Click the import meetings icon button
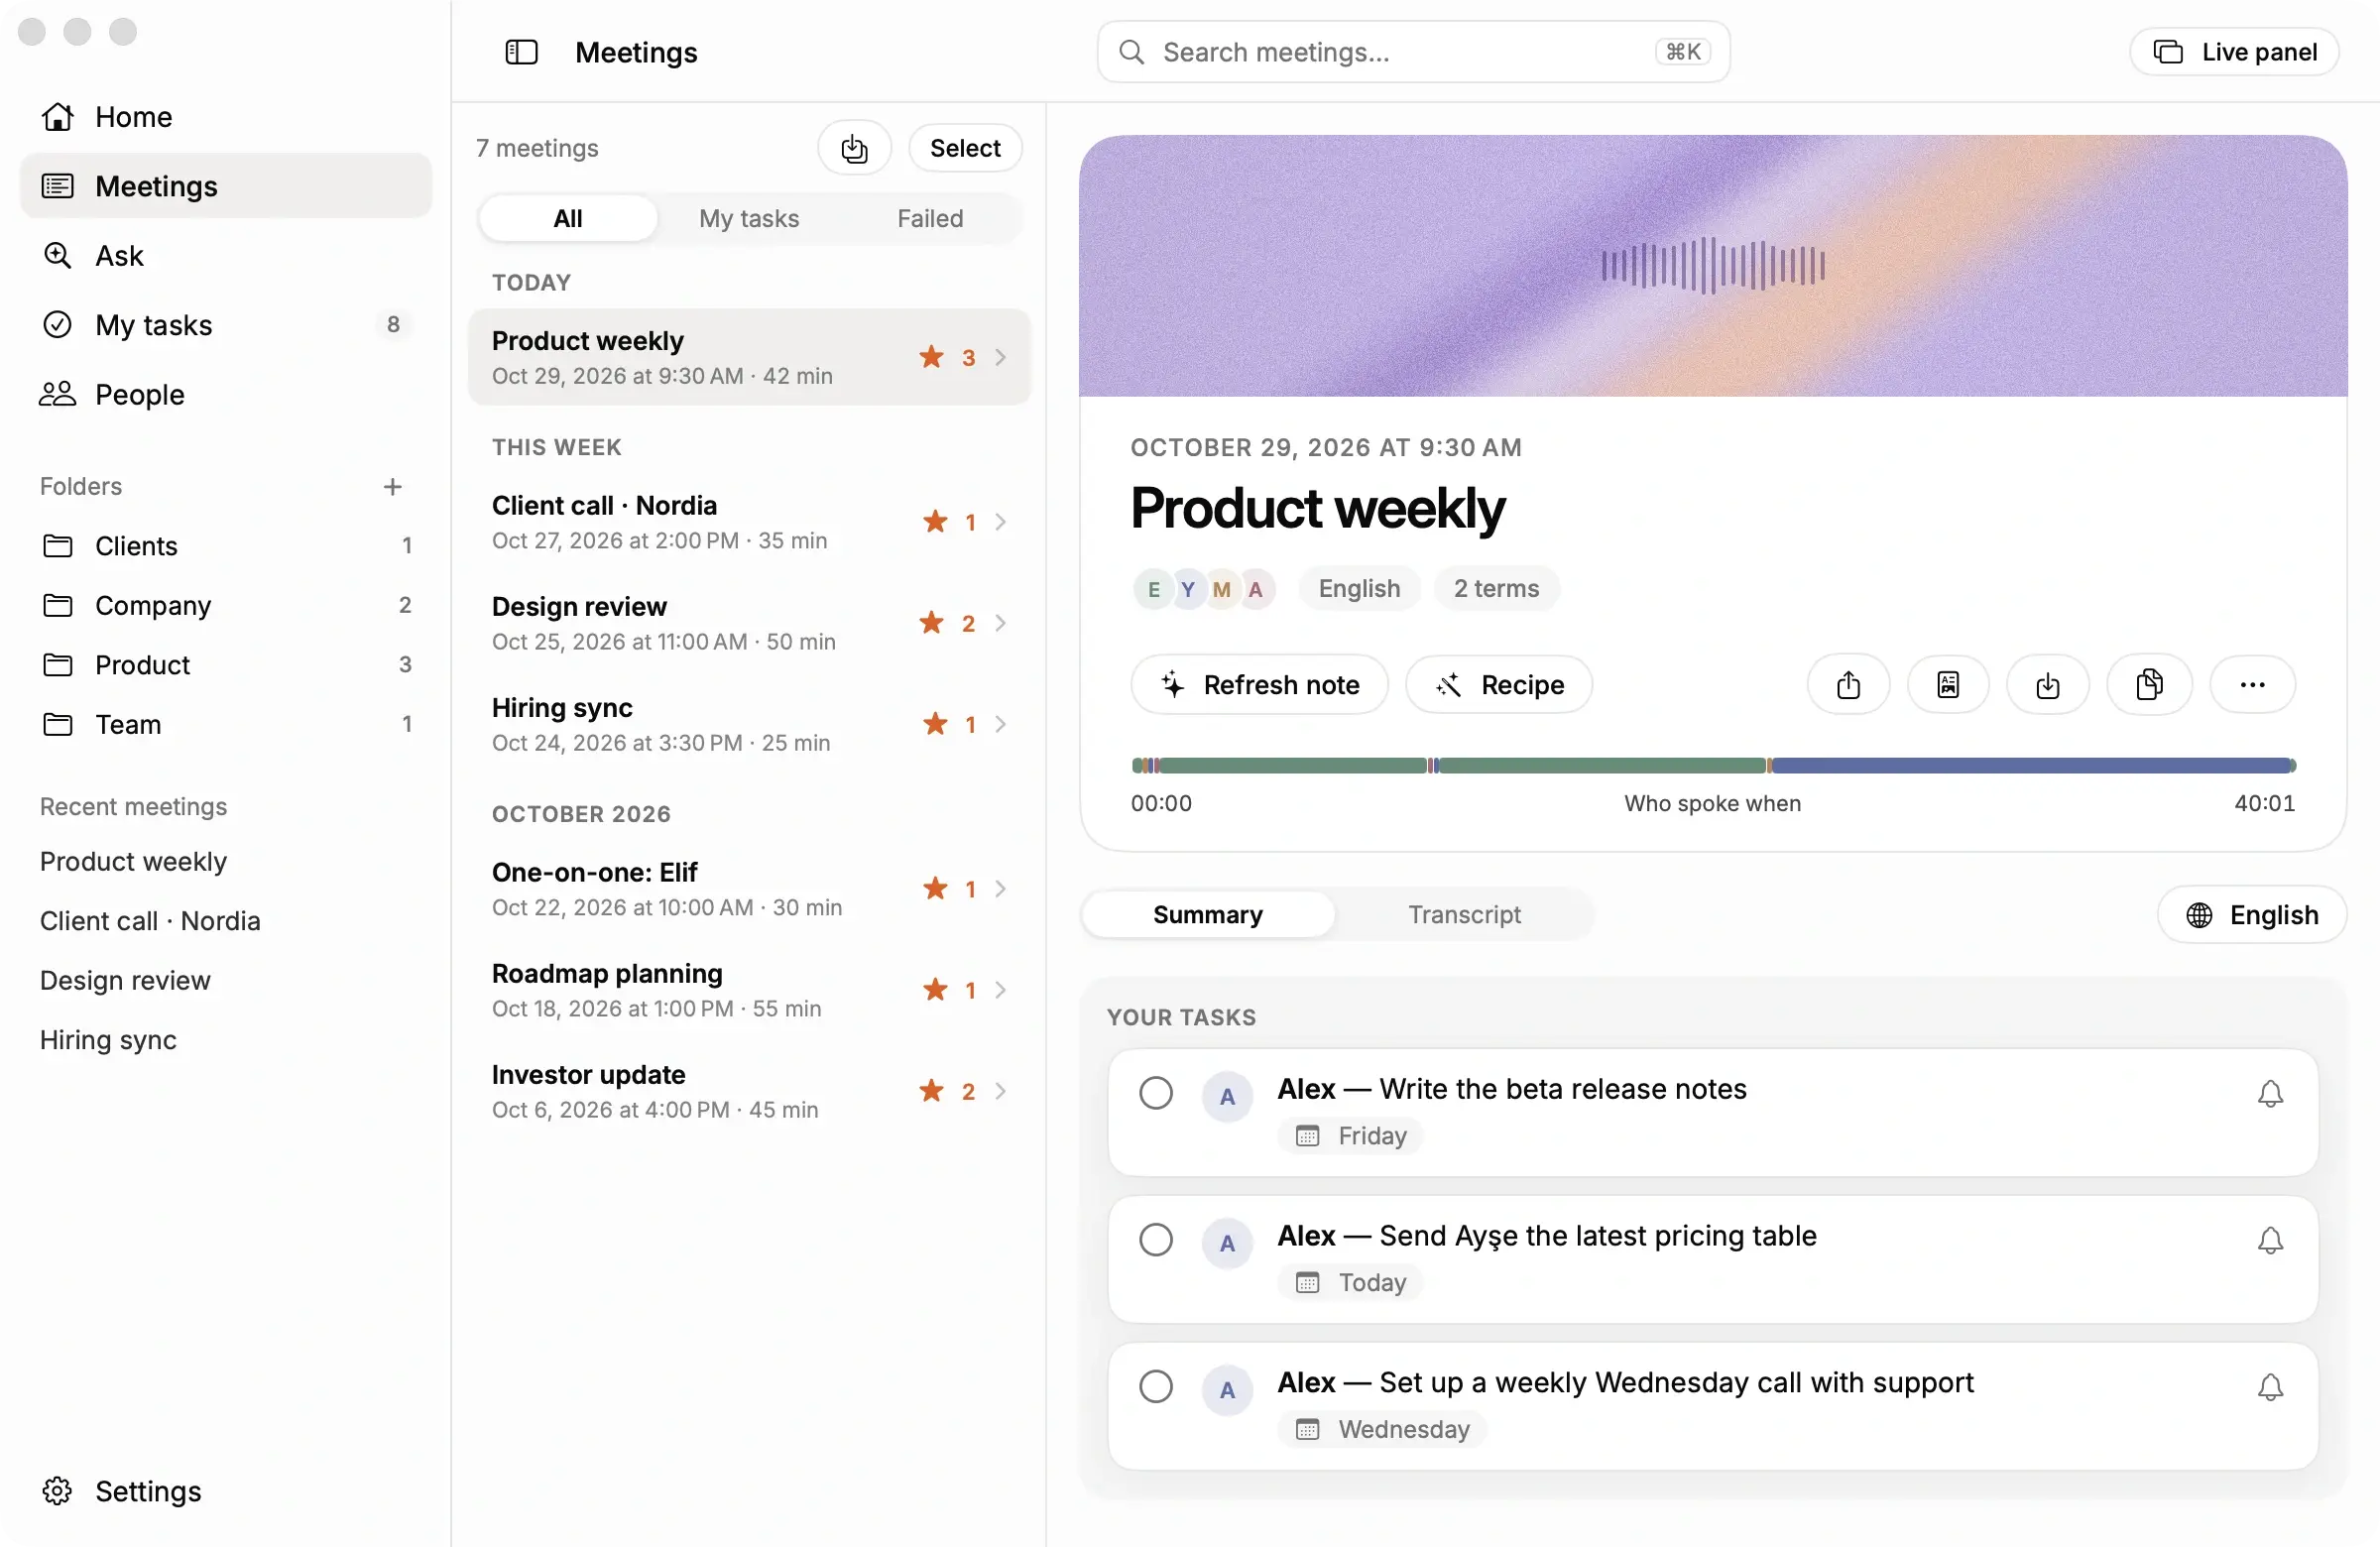 click(x=854, y=148)
